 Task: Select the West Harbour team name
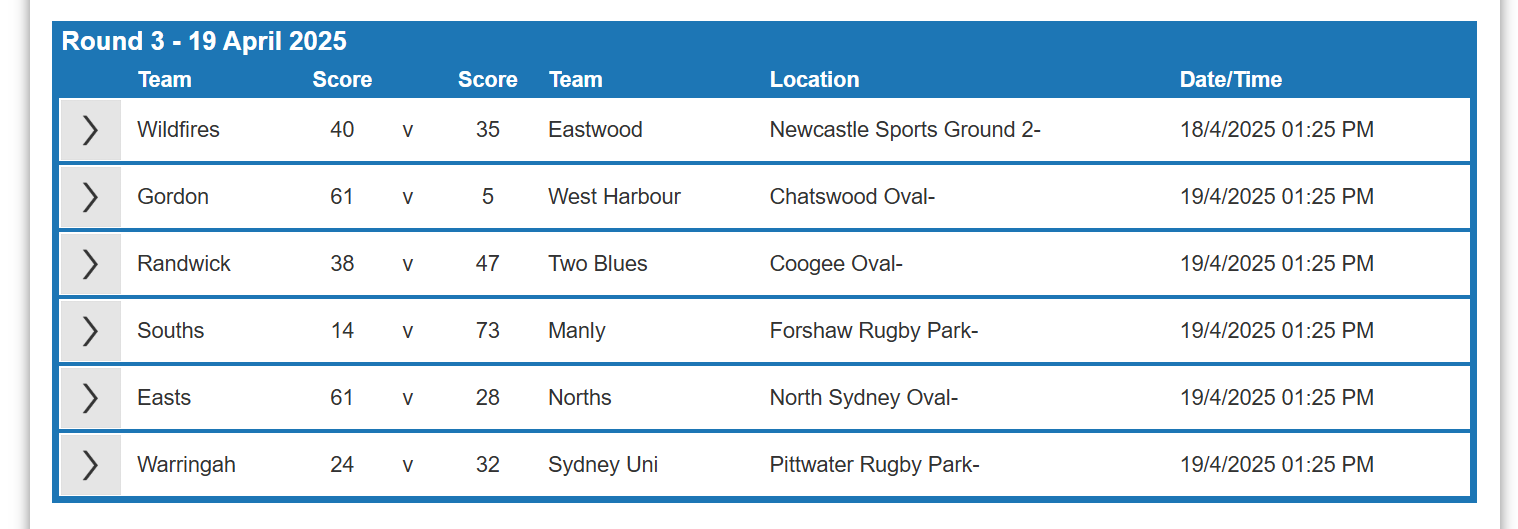(x=614, y=197)
